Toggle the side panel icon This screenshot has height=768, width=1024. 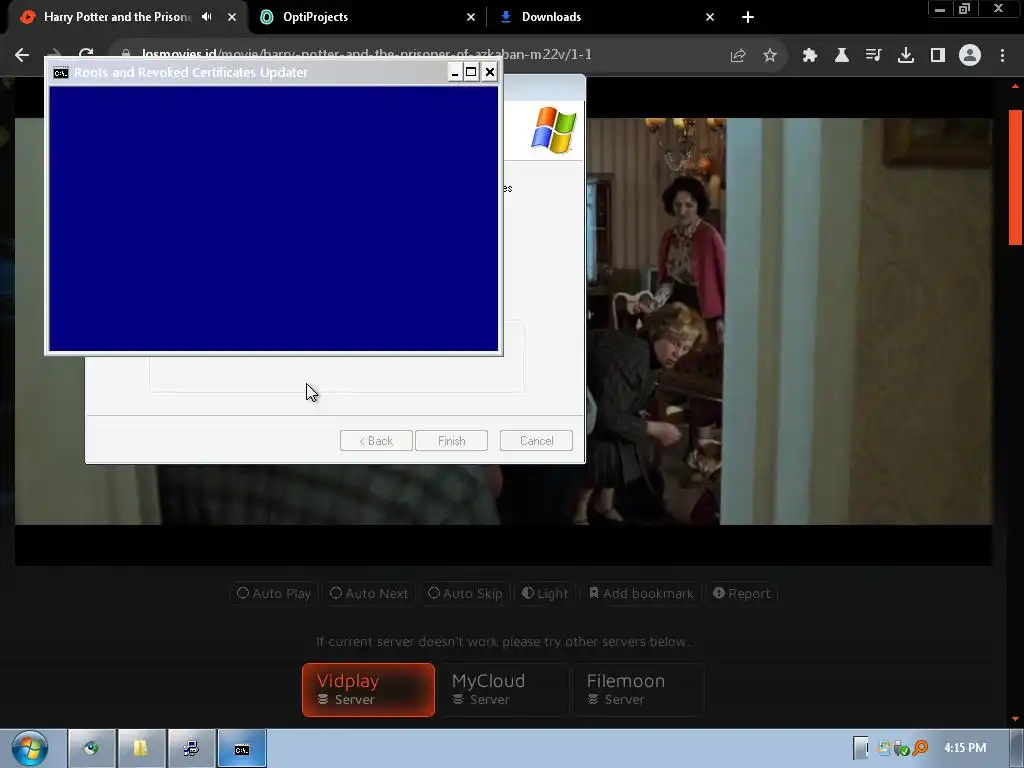point(938,56)
